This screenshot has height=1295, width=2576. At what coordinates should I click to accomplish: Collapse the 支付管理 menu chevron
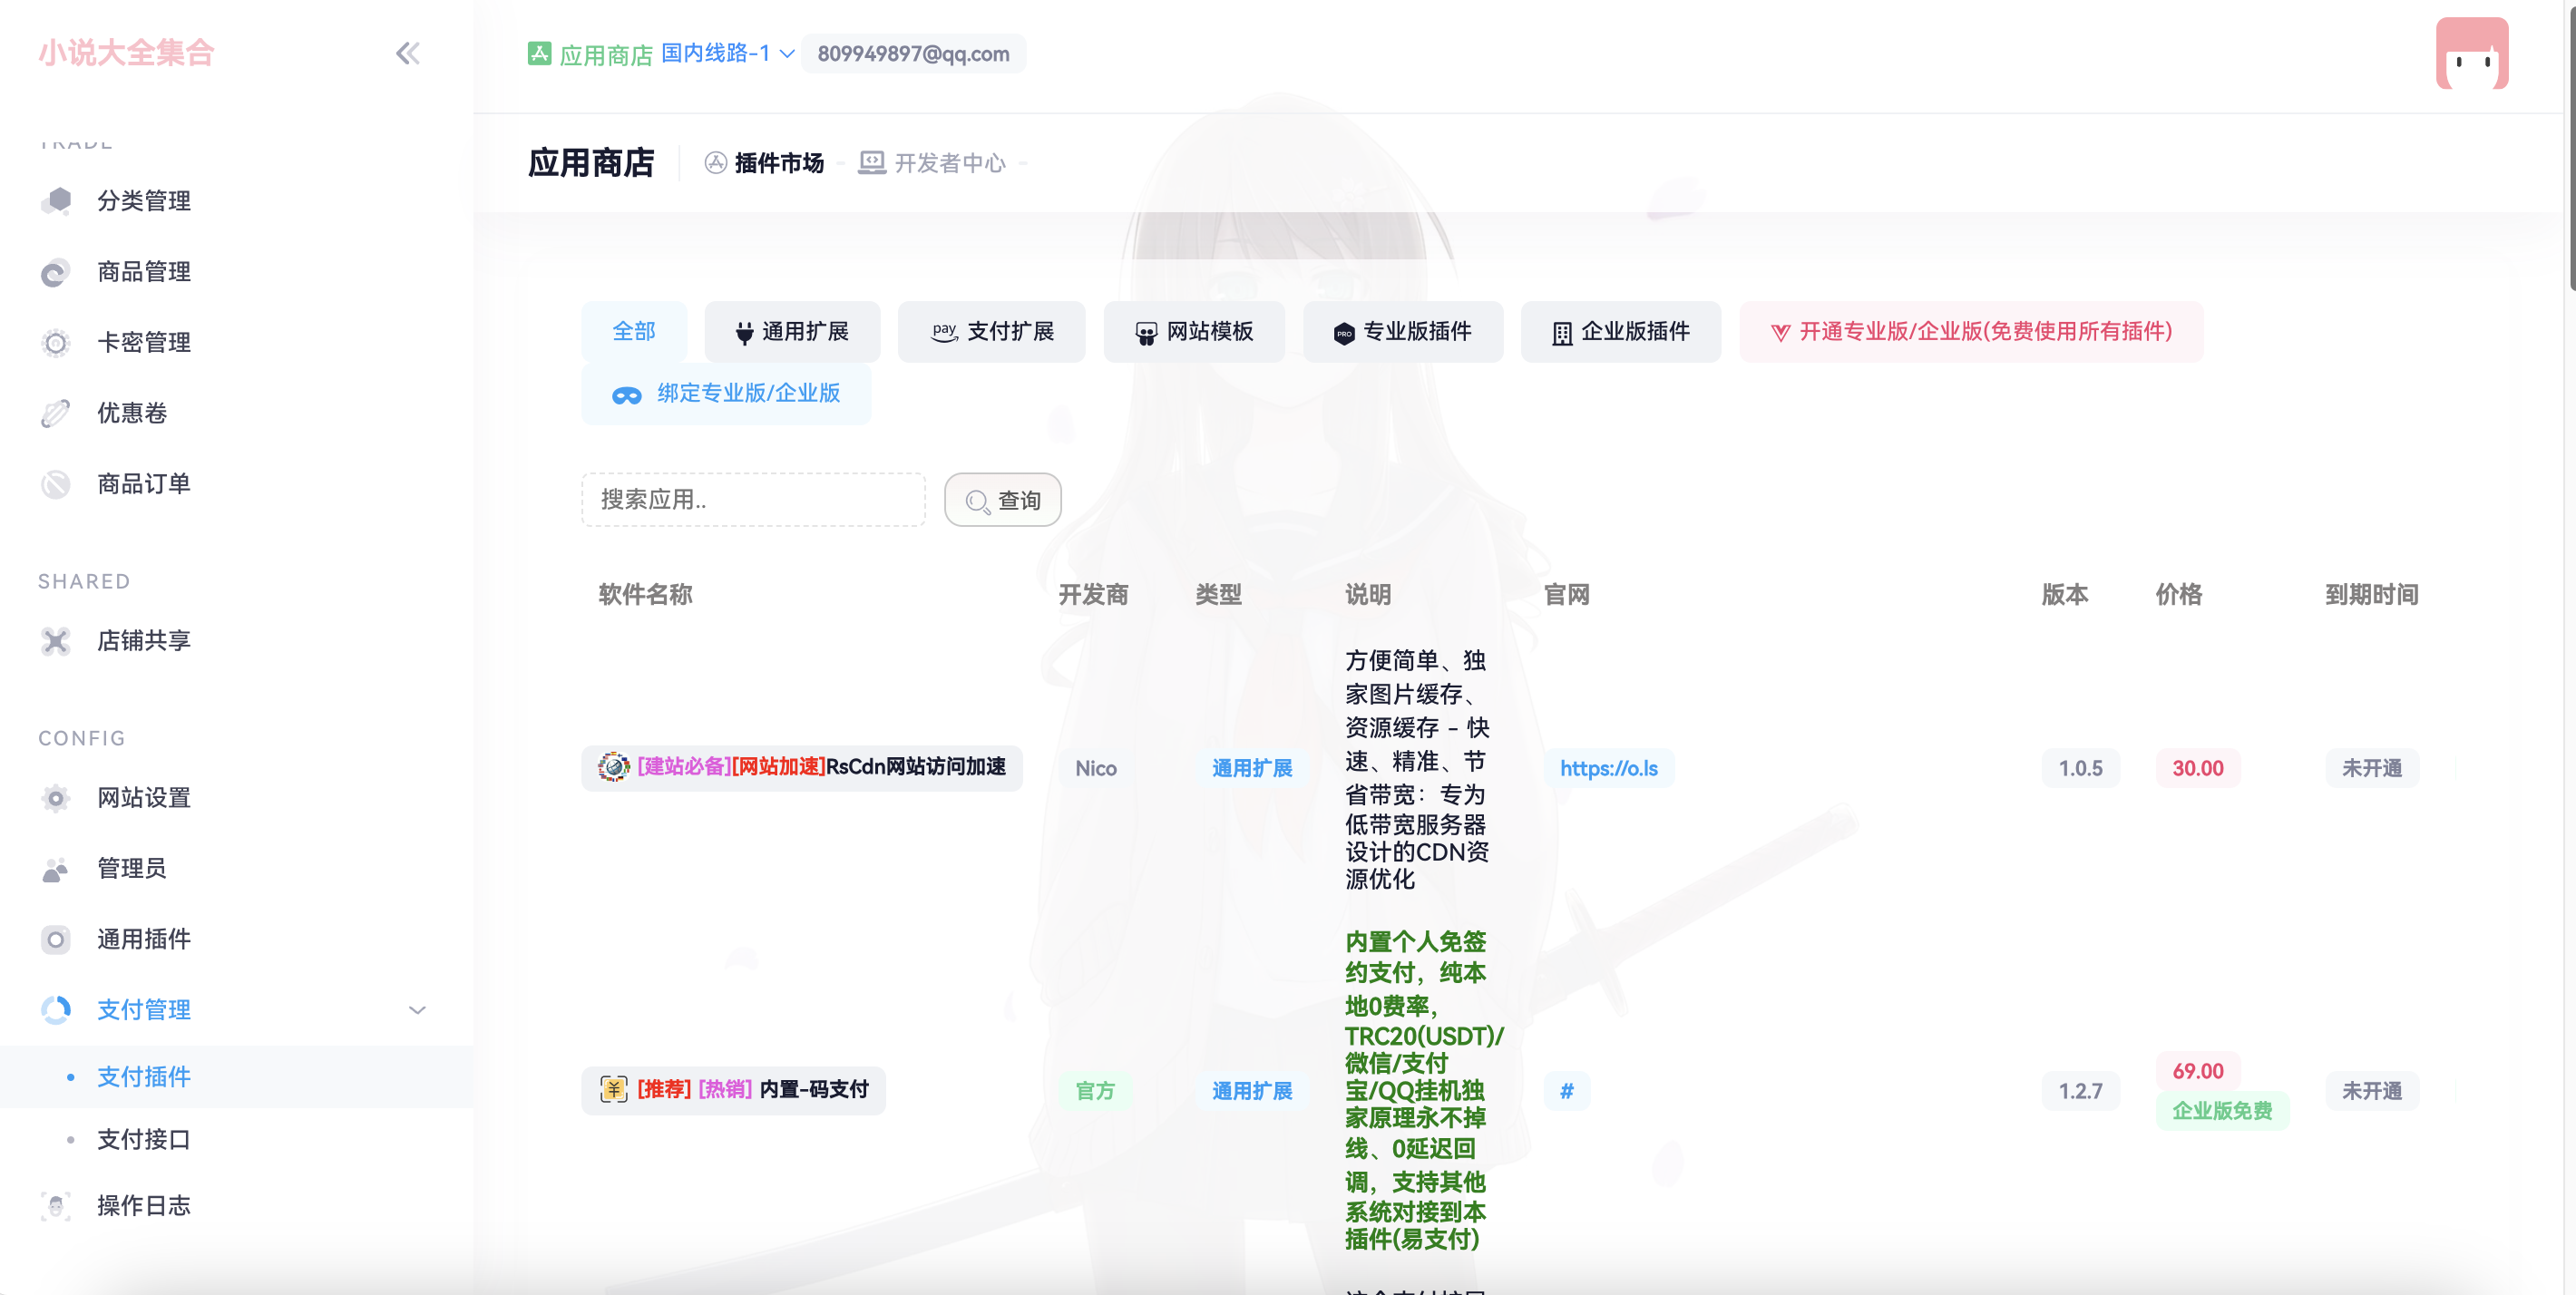point(417,1010)
